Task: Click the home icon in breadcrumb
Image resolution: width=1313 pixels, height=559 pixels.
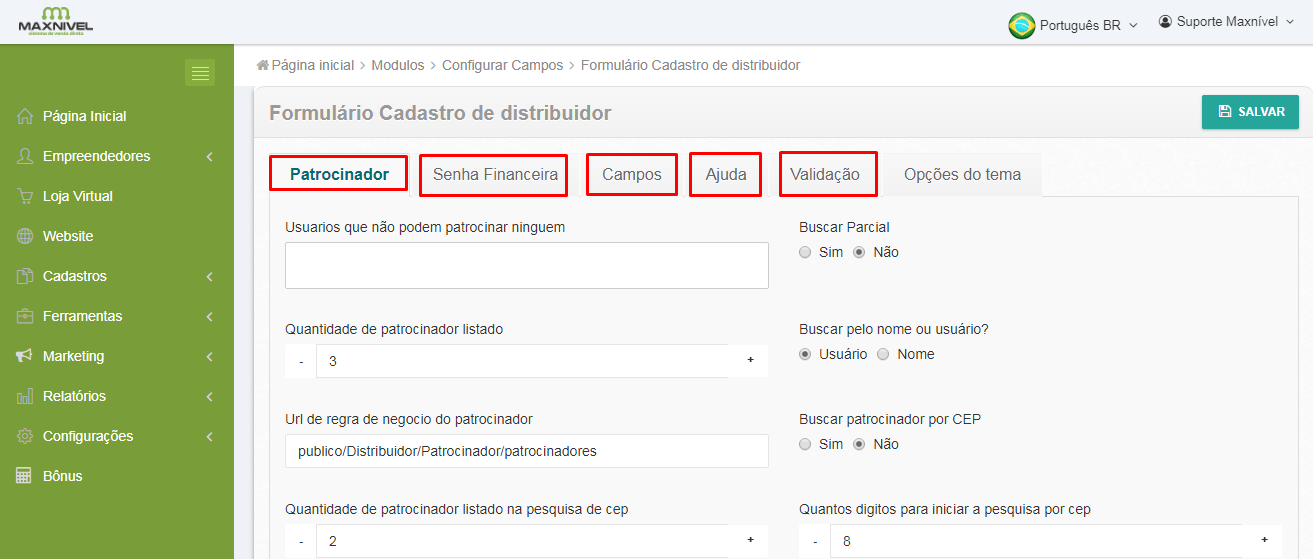Action: (x=263, y=65)
